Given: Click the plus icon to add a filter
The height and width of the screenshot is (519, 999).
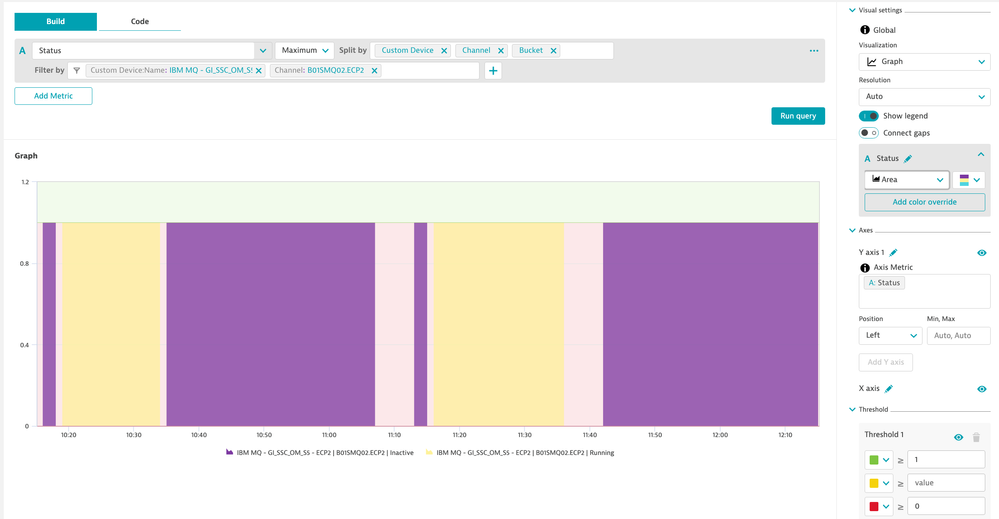Looking at the screenshot, I should 493,71.
